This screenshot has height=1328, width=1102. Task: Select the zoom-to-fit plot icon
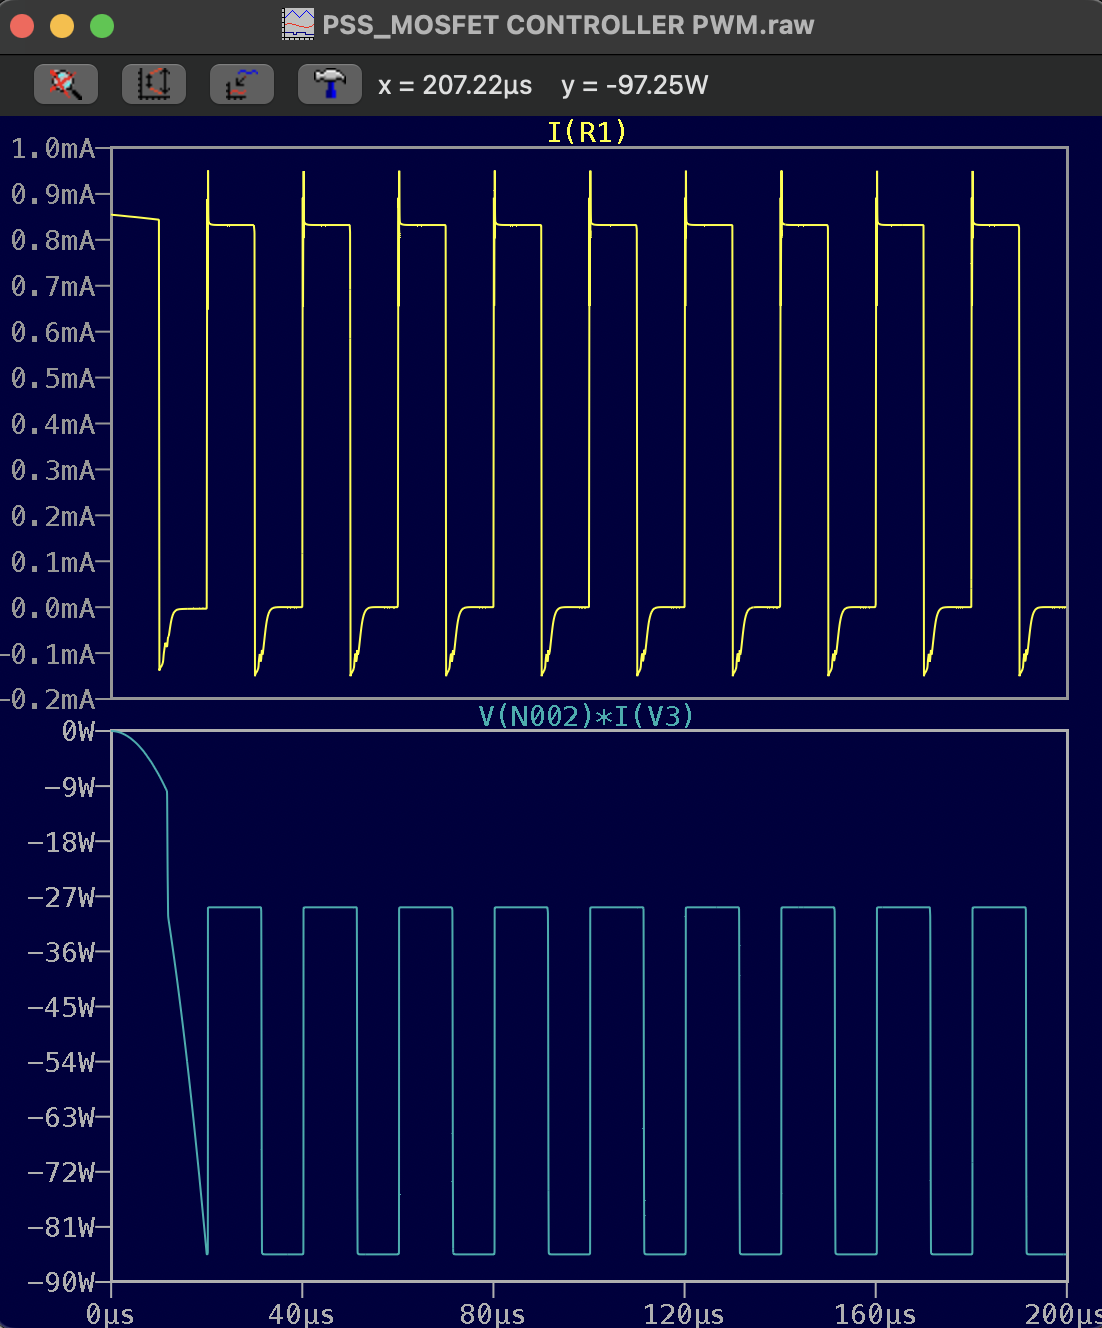point(241,84)
